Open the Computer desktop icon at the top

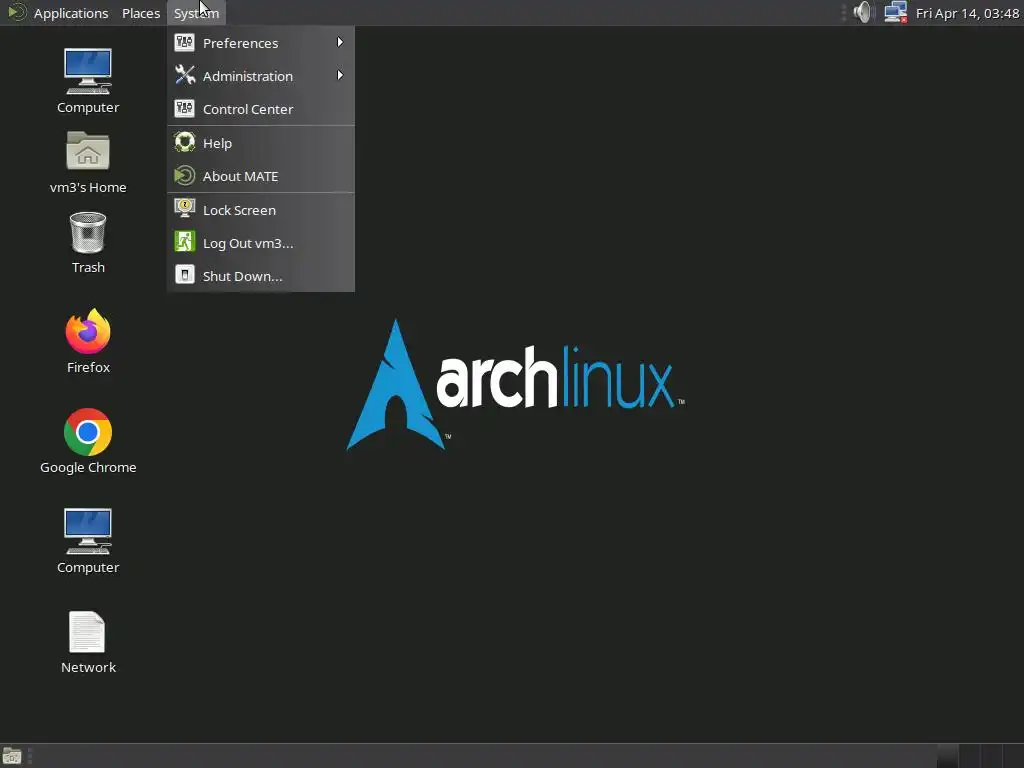pos(88,72)
